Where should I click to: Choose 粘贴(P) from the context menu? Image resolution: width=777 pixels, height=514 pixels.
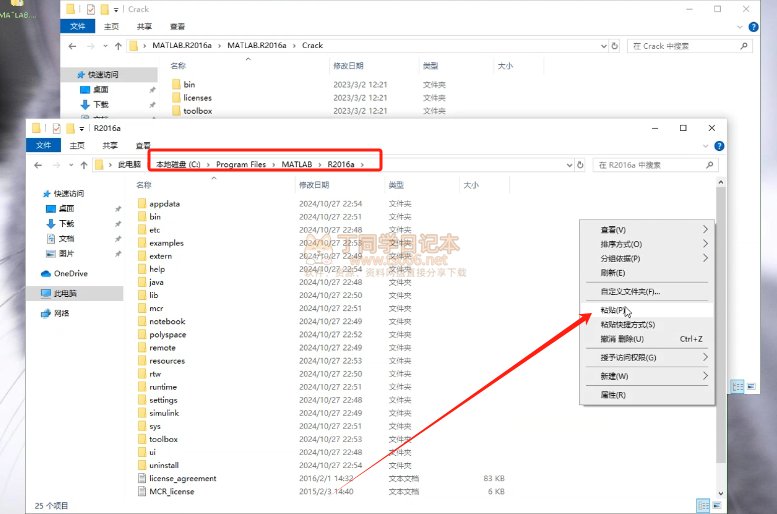614,310
